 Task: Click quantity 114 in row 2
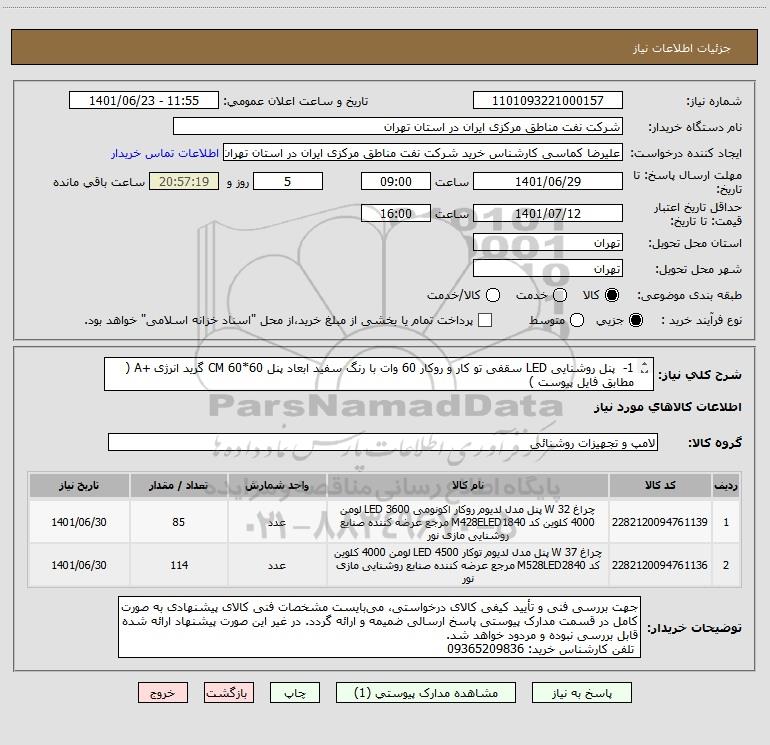(179, 565)
